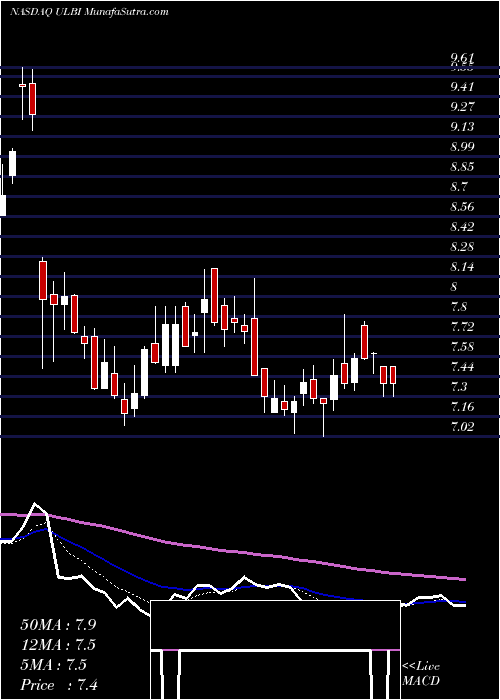
Task: Click the pink 50MA line
Action: [x=233, y=553]
